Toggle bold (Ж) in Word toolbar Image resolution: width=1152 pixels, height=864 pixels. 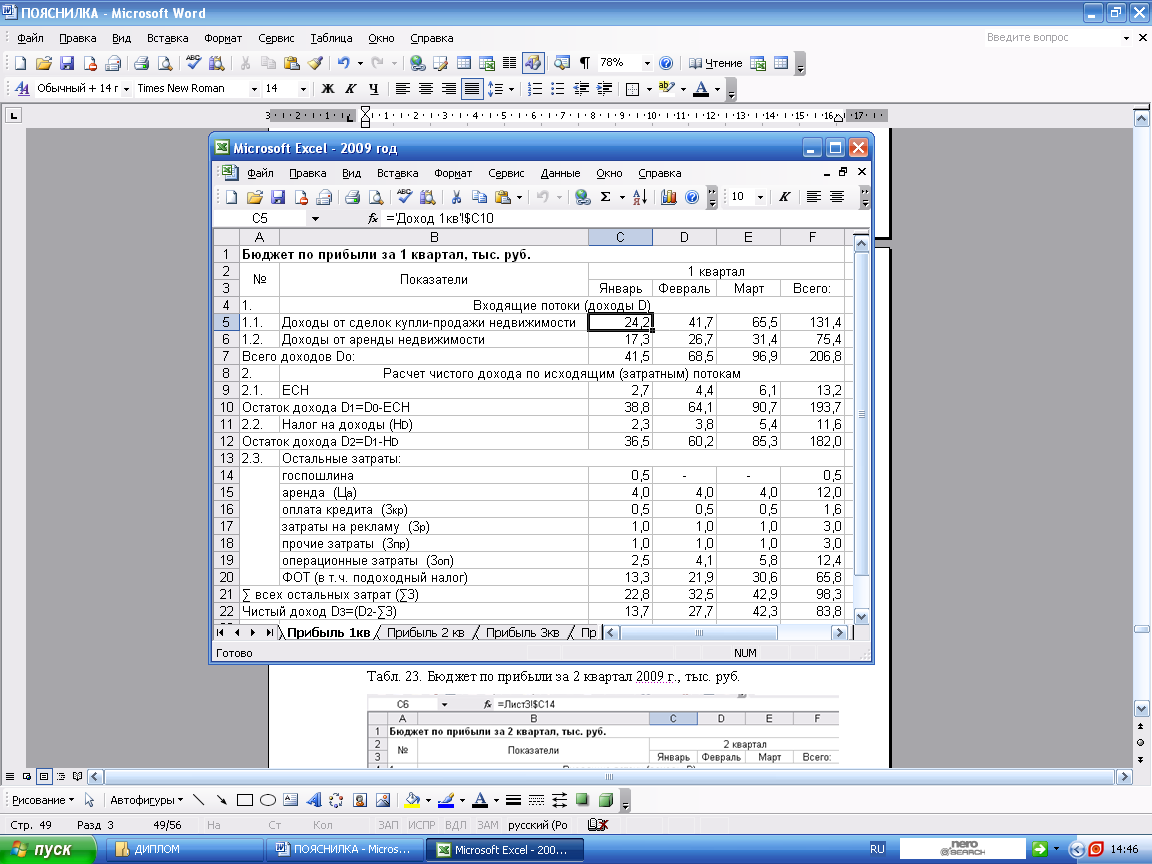click(x=327, y=88)
